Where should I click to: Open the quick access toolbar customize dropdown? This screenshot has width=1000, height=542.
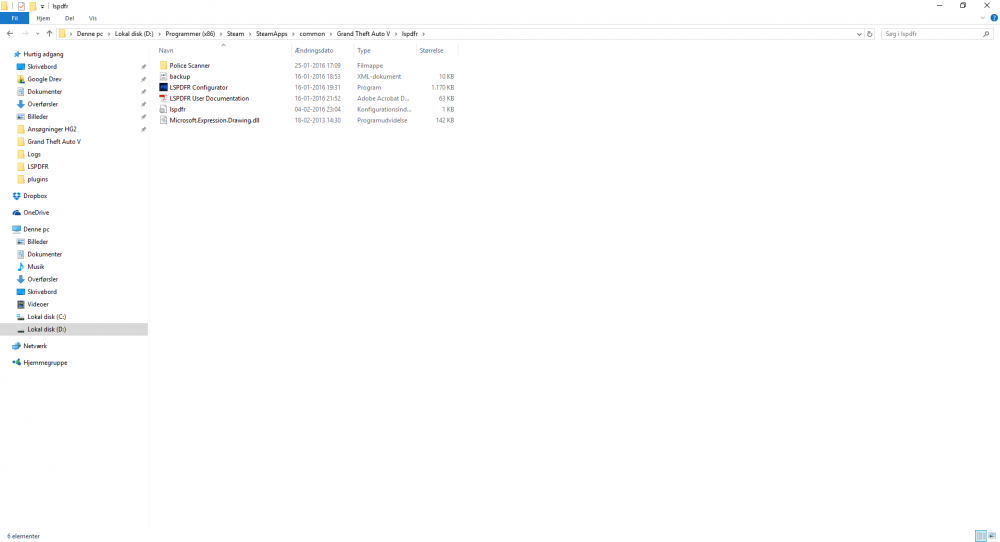(x=42, y=6)
